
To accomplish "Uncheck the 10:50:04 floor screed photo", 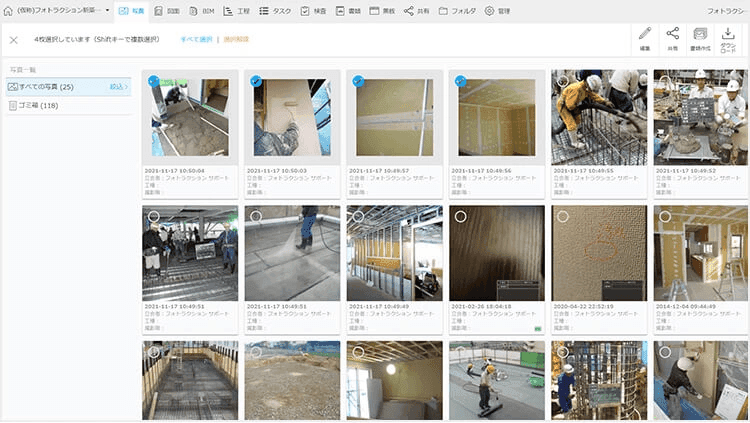I will coord(154,81).
